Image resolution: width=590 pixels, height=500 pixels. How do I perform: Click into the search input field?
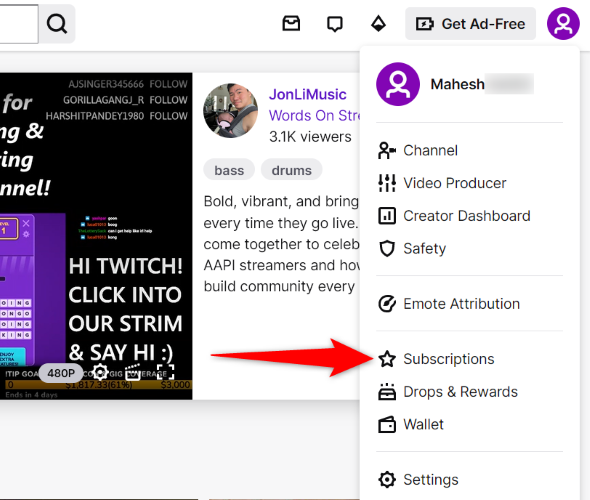tap(19, 24)
